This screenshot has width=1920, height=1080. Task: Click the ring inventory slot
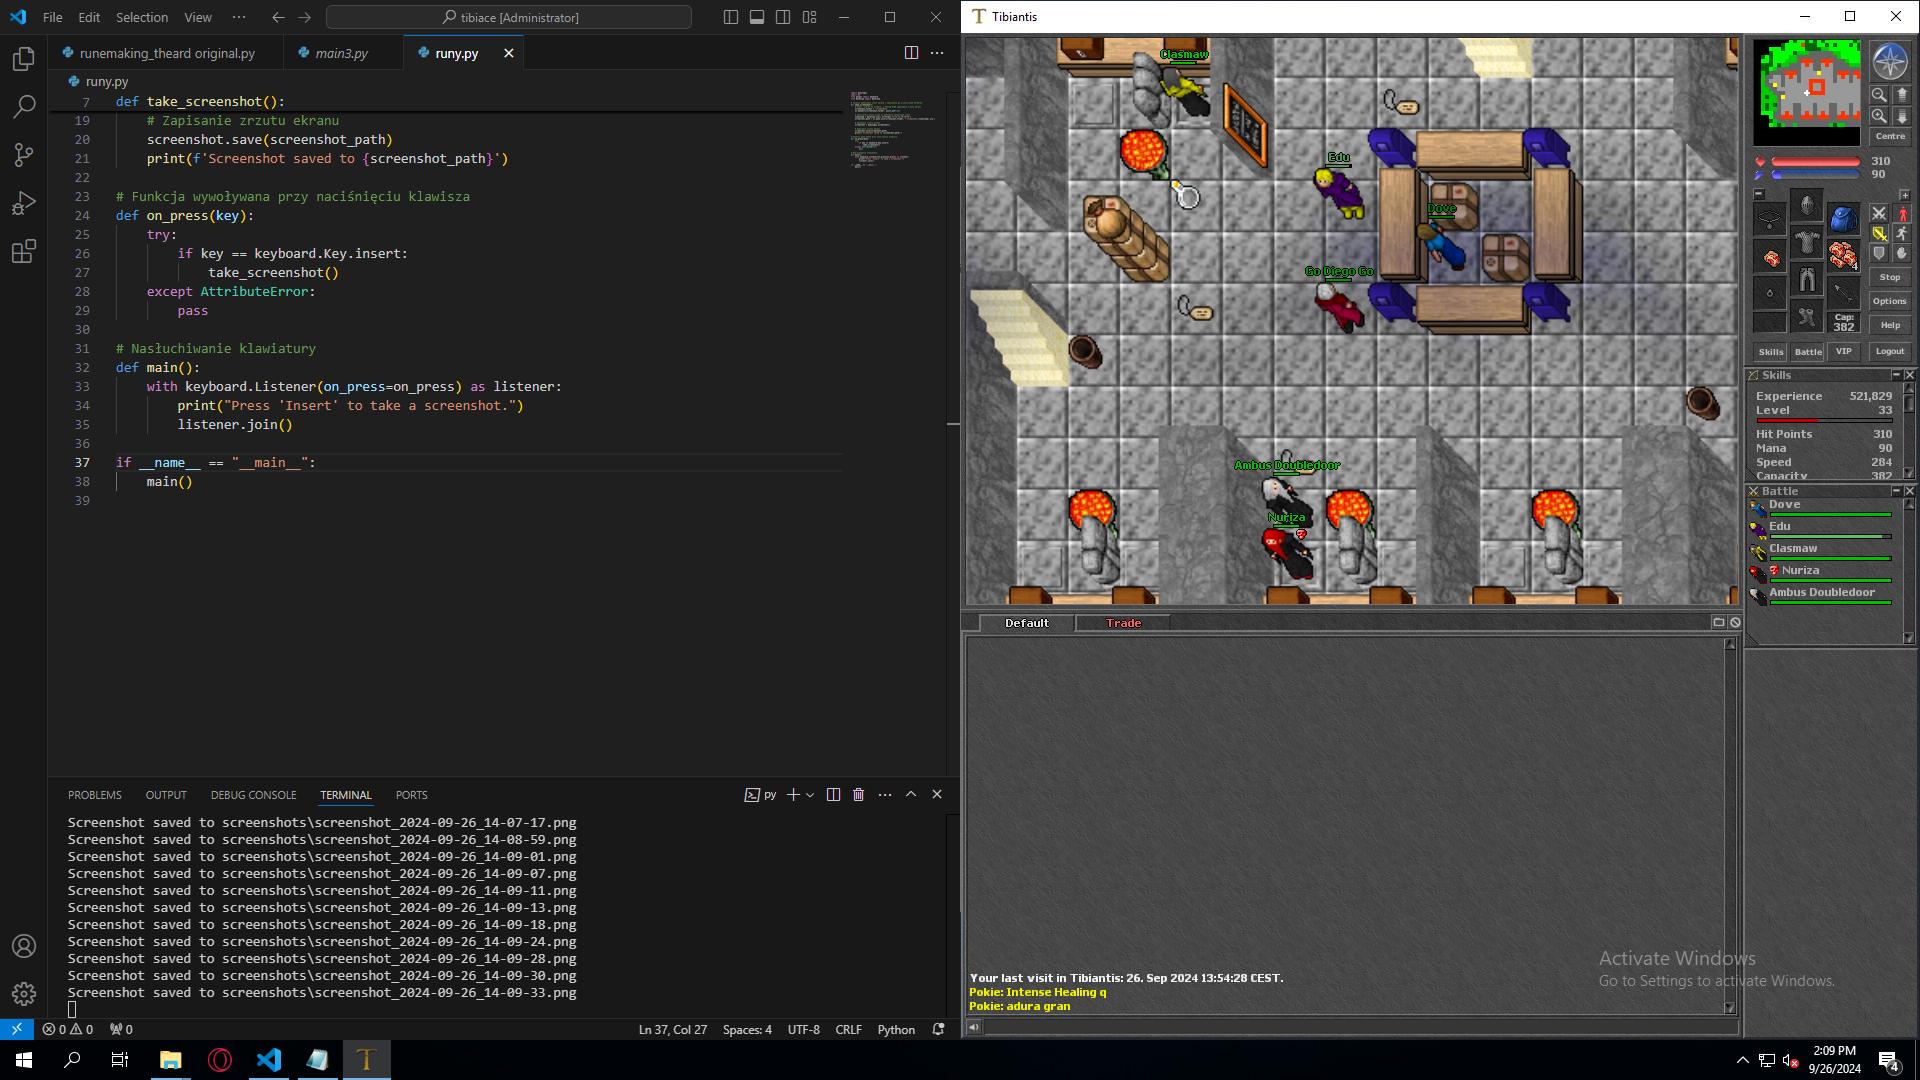click(1769, 293)
